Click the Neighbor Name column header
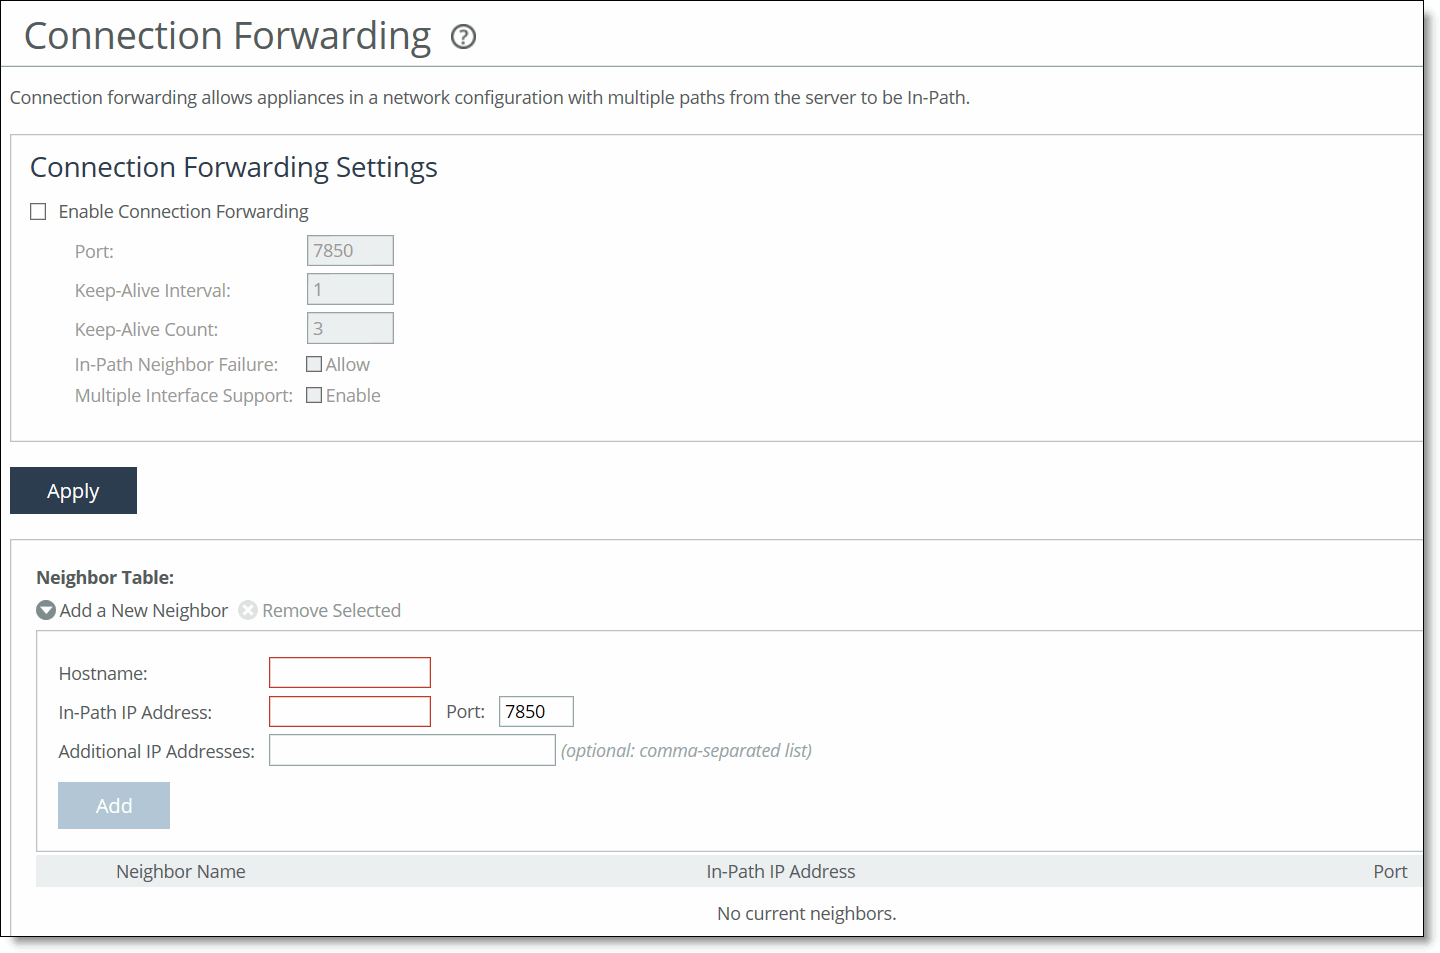 coord(180,871)
